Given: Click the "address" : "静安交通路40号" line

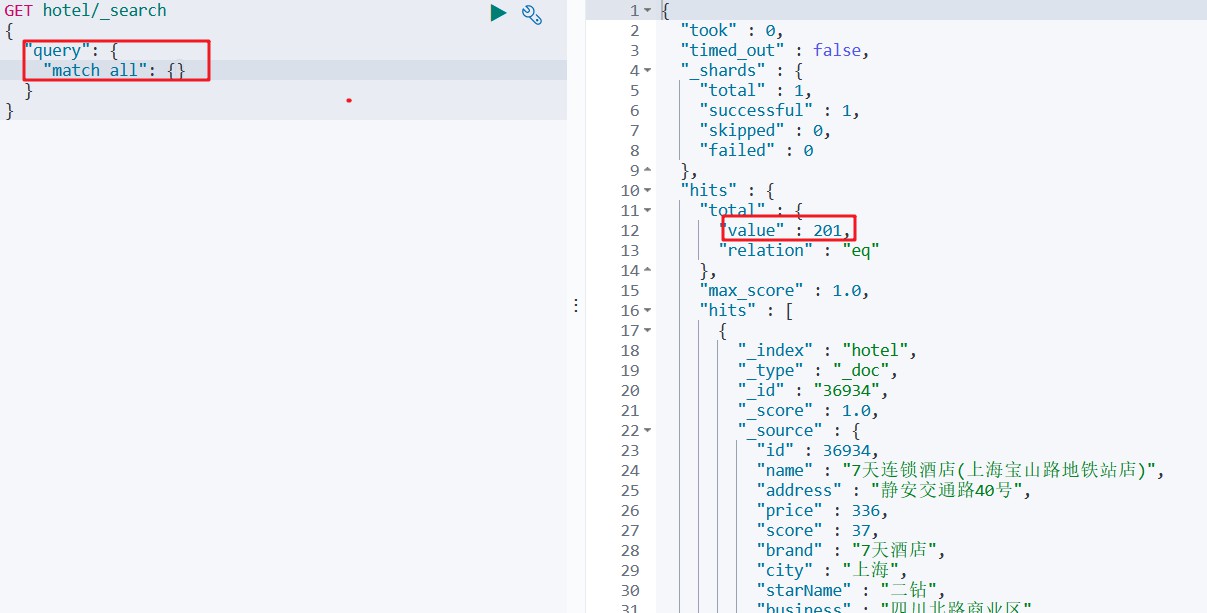Looking at the screenshot, I should point(894,490).
